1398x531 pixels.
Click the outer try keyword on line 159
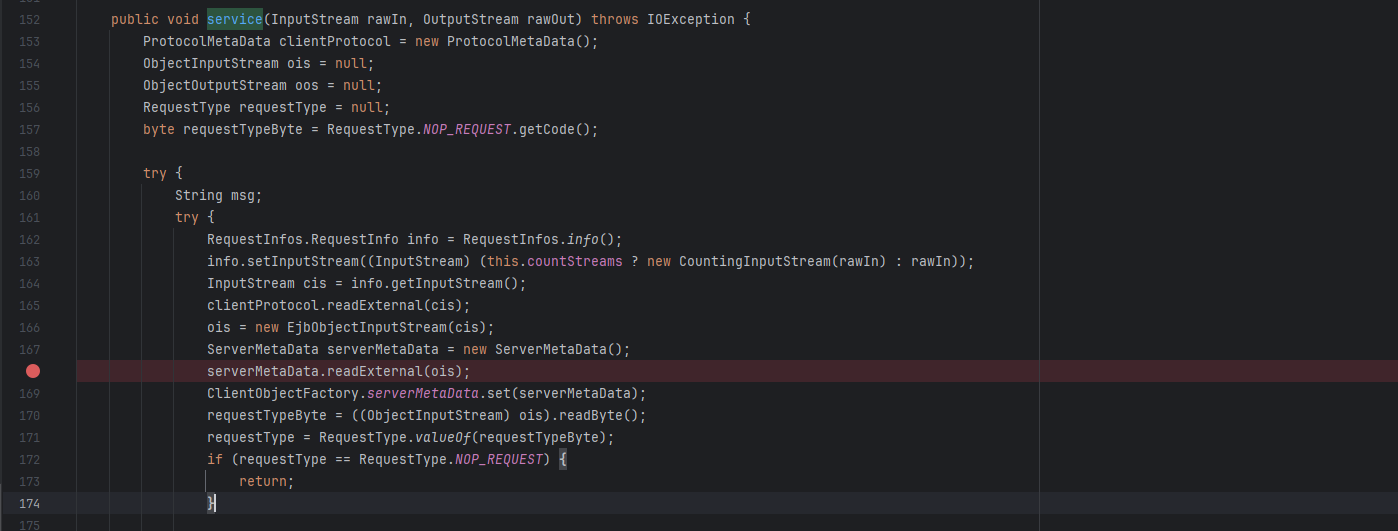(x=155, y=174)
